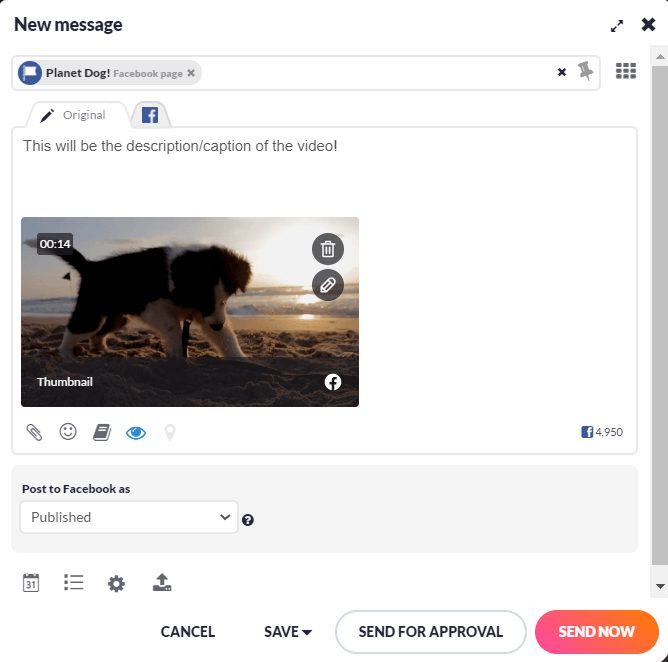Open the content library book icon

tap(102, 432)
